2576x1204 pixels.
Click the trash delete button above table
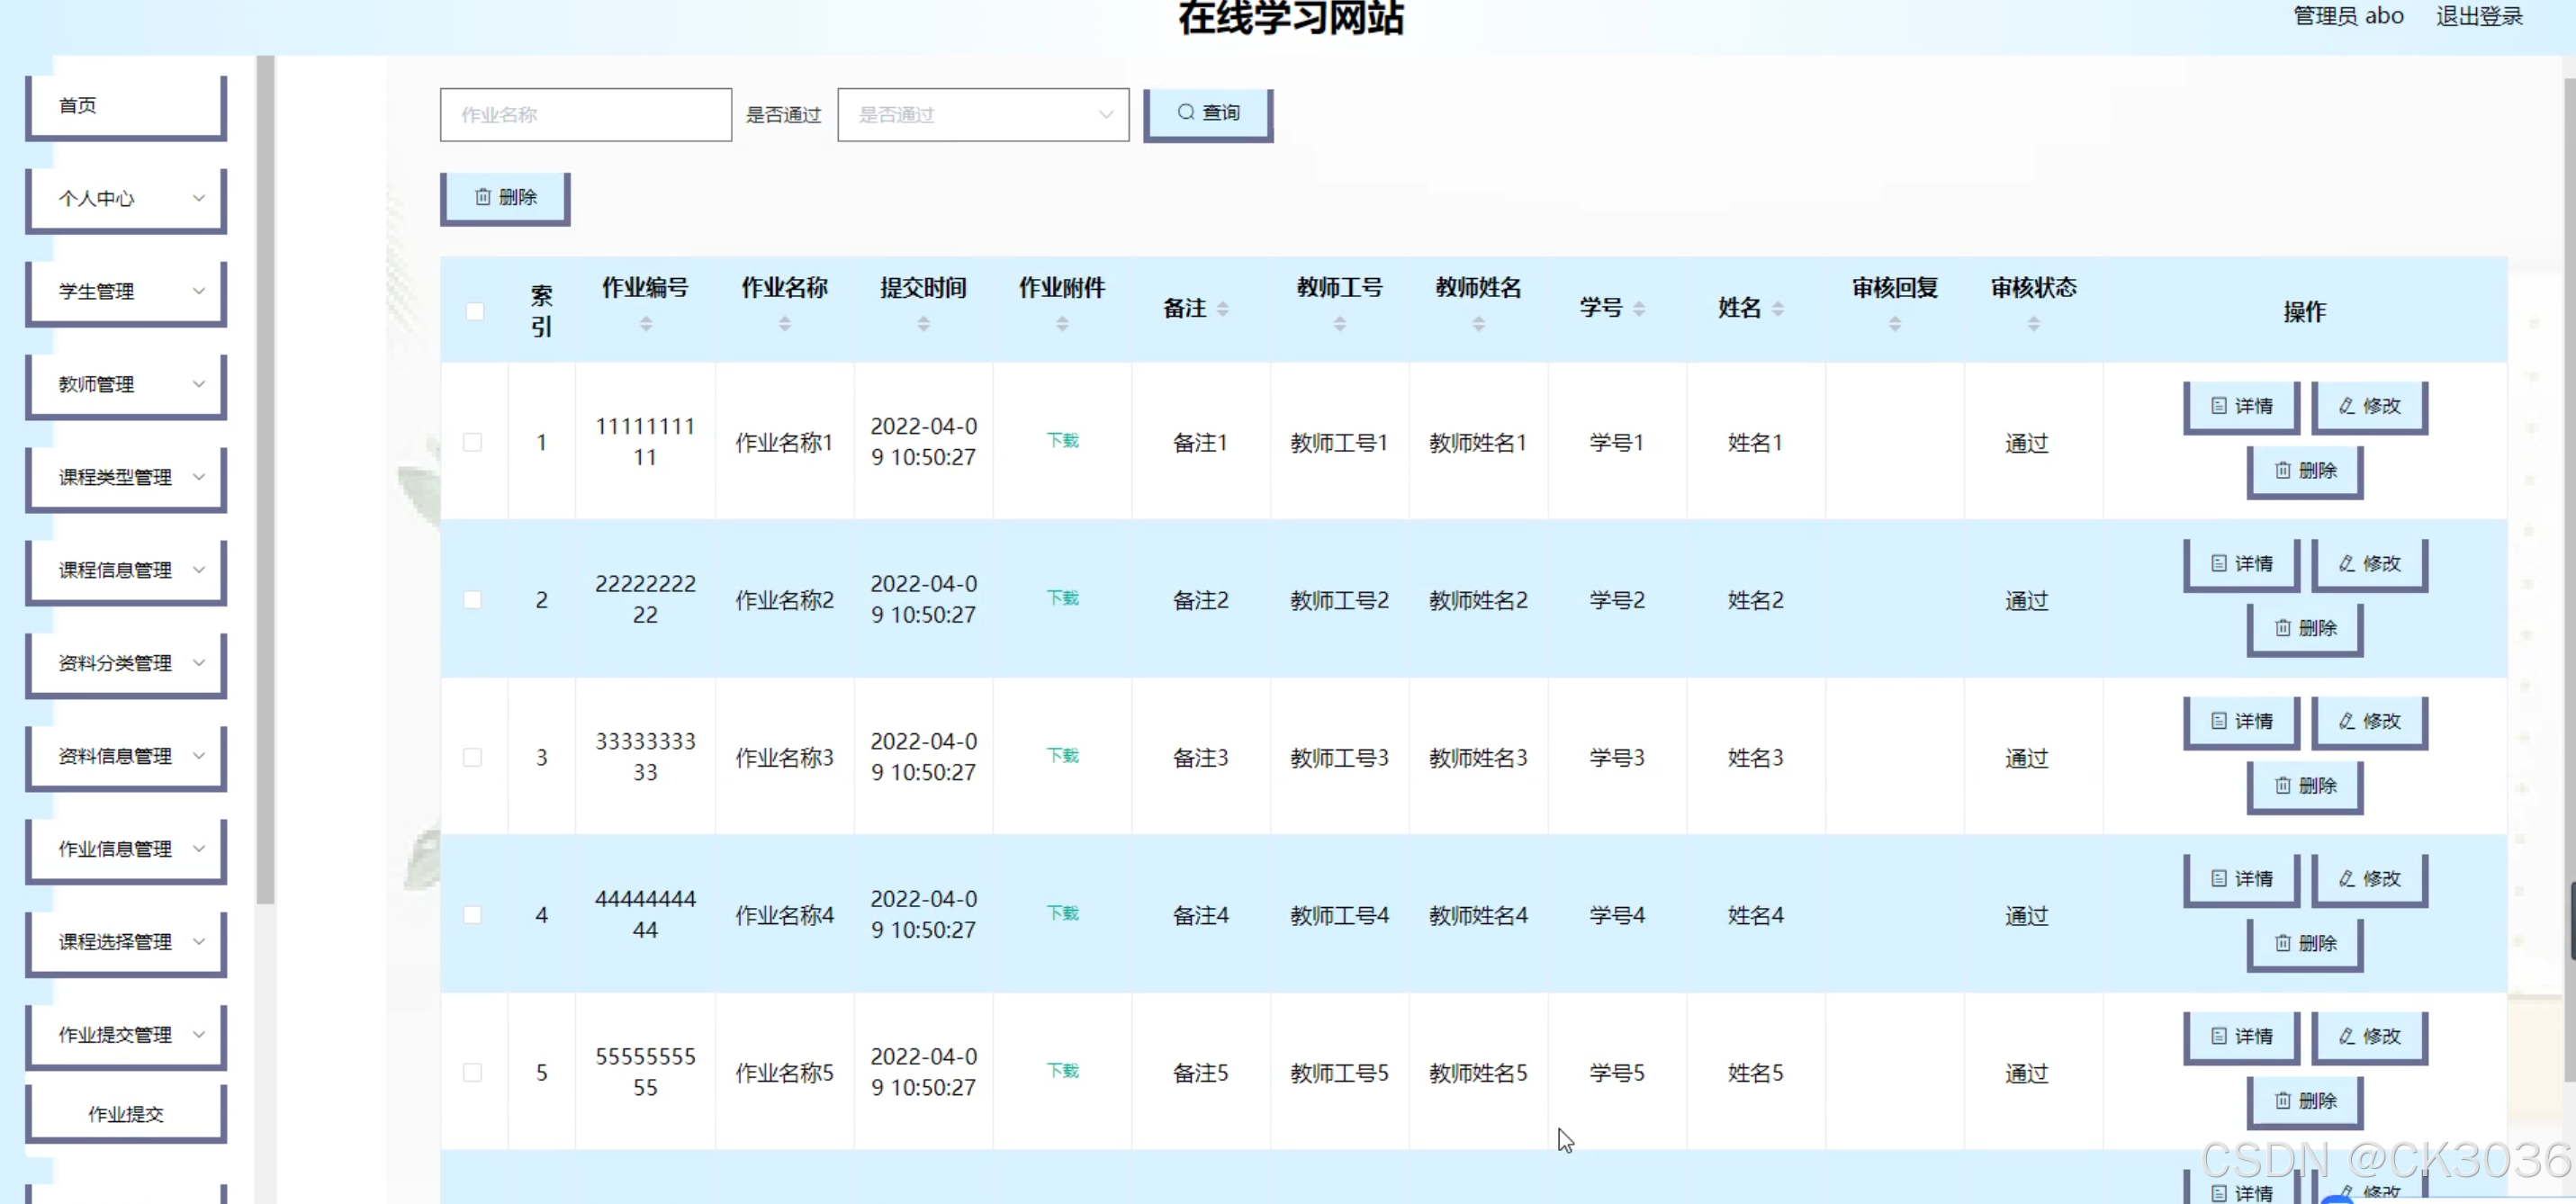(505, 197)
